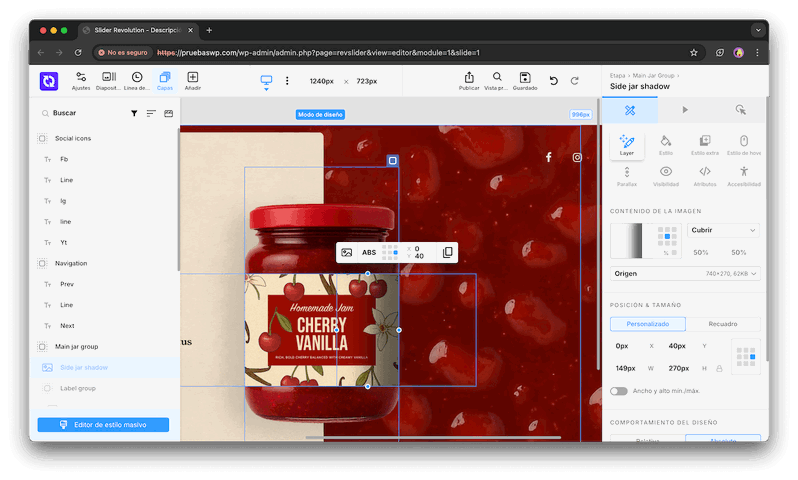Click Editor de estilo masivo button
Image resolution: width=798 pixels, height=480 pixels.
[103, 425]
